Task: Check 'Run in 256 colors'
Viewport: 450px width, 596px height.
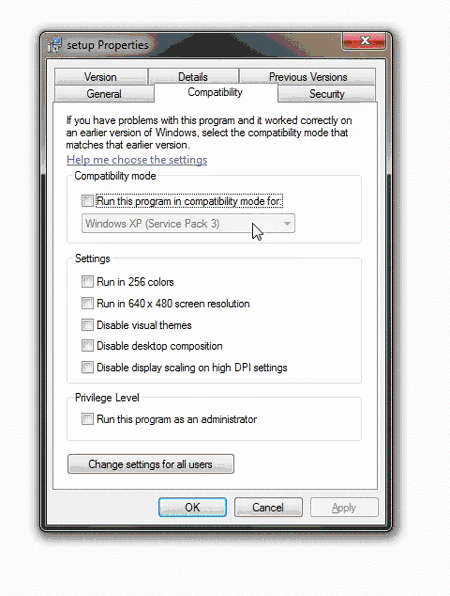Action: coord(87,282)
